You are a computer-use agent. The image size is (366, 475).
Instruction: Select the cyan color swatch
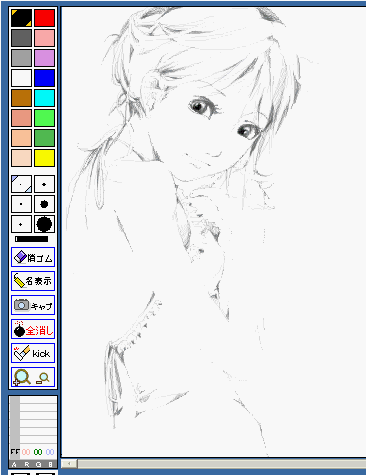coord(44,98)
